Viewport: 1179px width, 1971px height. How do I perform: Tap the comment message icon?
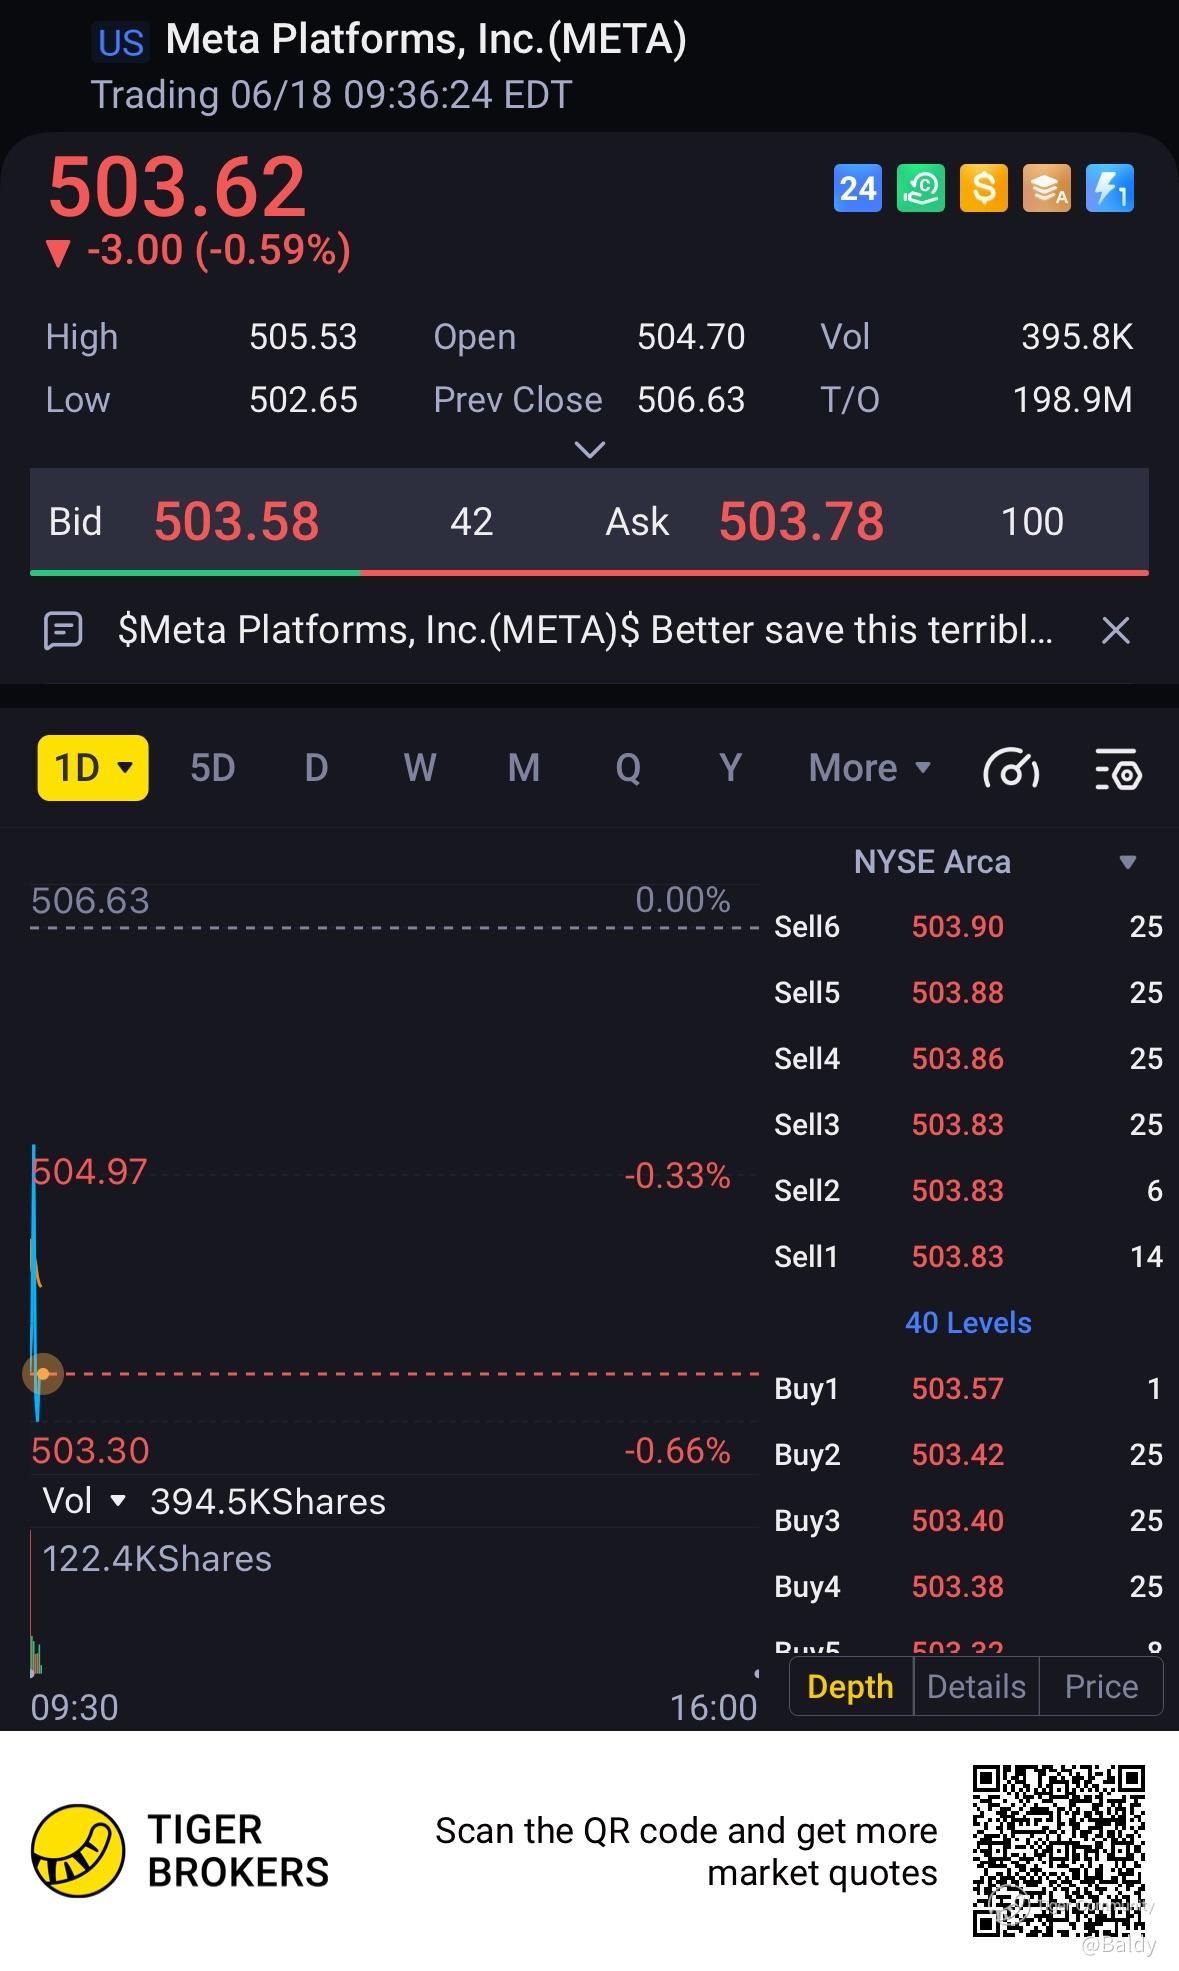tap(63, 630)
